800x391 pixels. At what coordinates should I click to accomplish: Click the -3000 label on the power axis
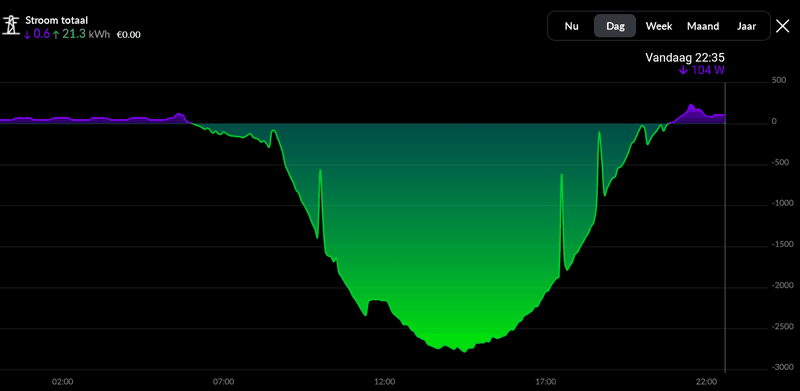coord(782,367)
